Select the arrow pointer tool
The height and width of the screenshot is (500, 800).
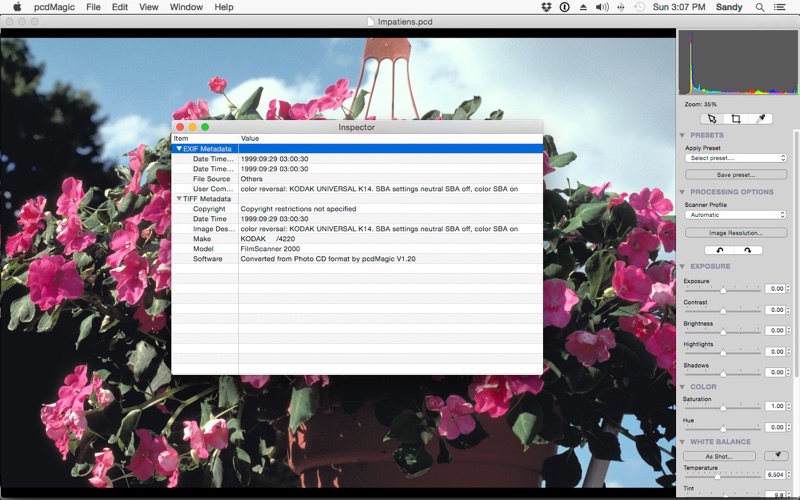tap(712, 119)
